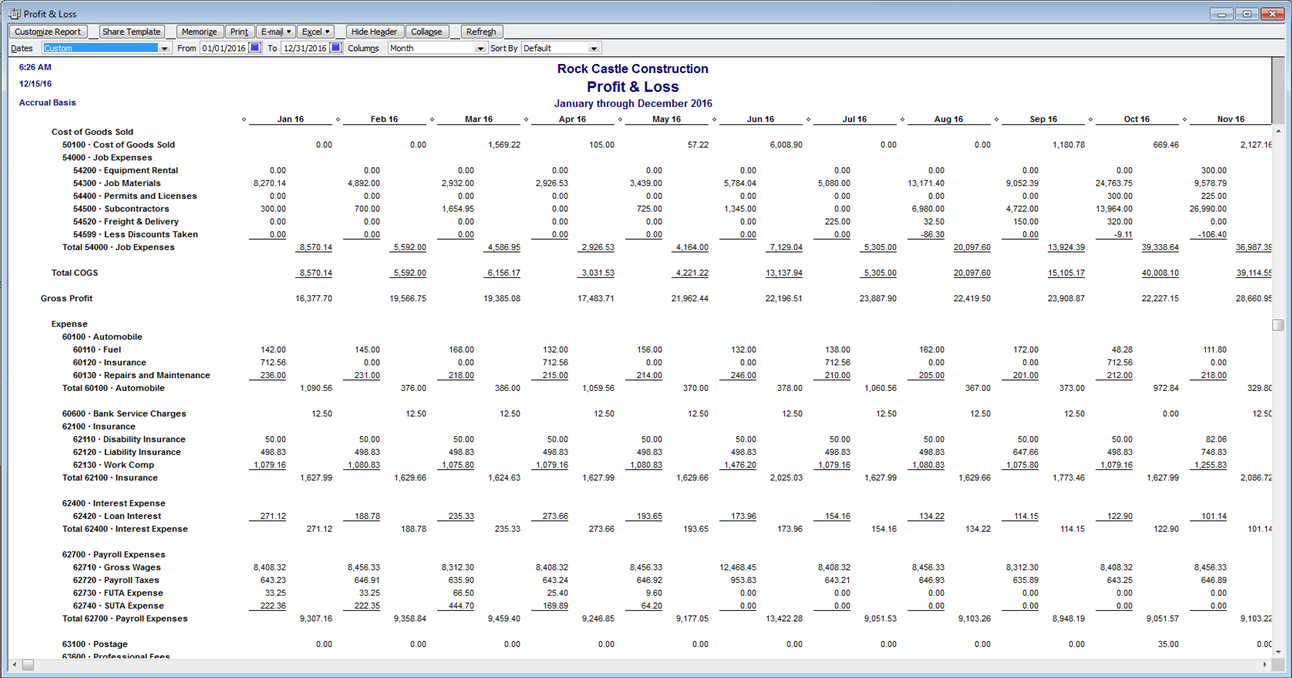Viewport: 1292px width, 678px height.
Task: Select row 54200 · Equipment Rental
Action: tap(125, 171)
